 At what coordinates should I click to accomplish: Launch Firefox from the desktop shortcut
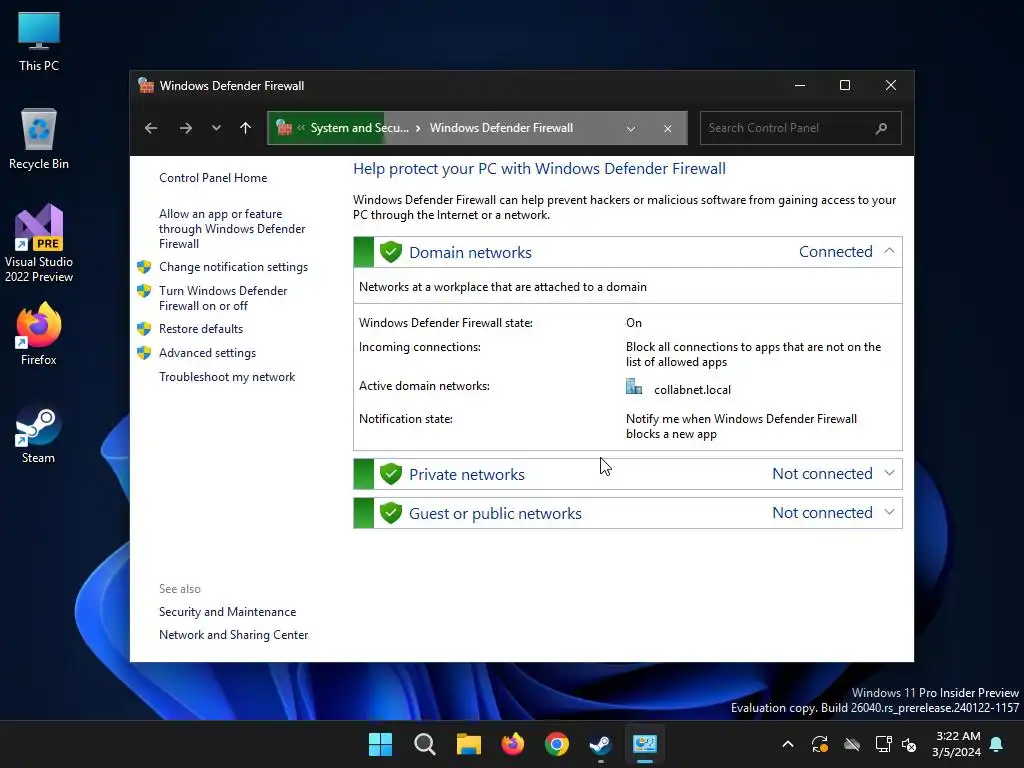(39, 334)
